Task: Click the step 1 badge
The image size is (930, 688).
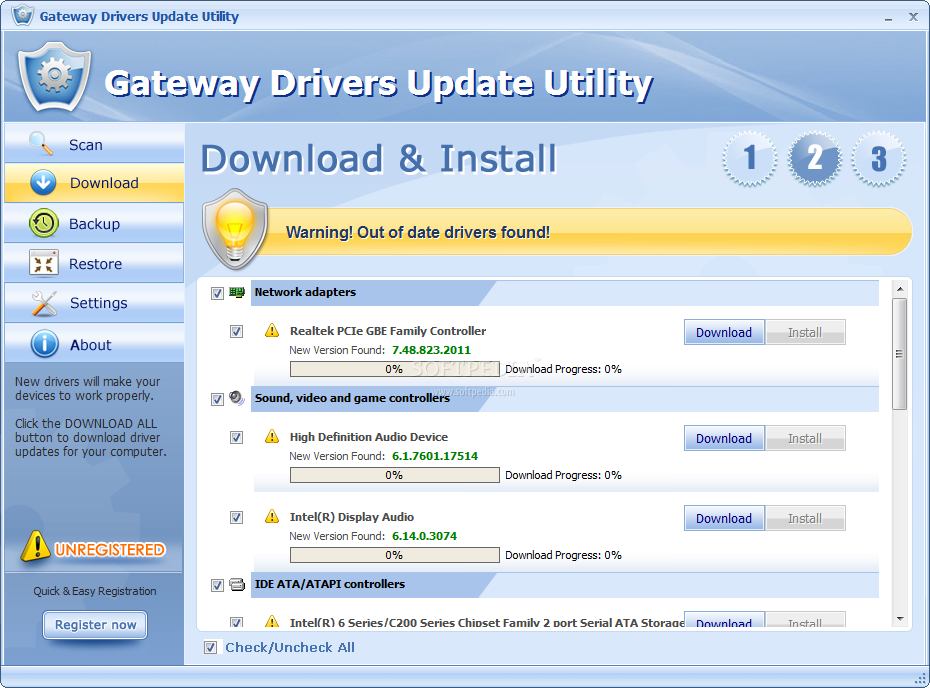Action: (x=750, y=158)
